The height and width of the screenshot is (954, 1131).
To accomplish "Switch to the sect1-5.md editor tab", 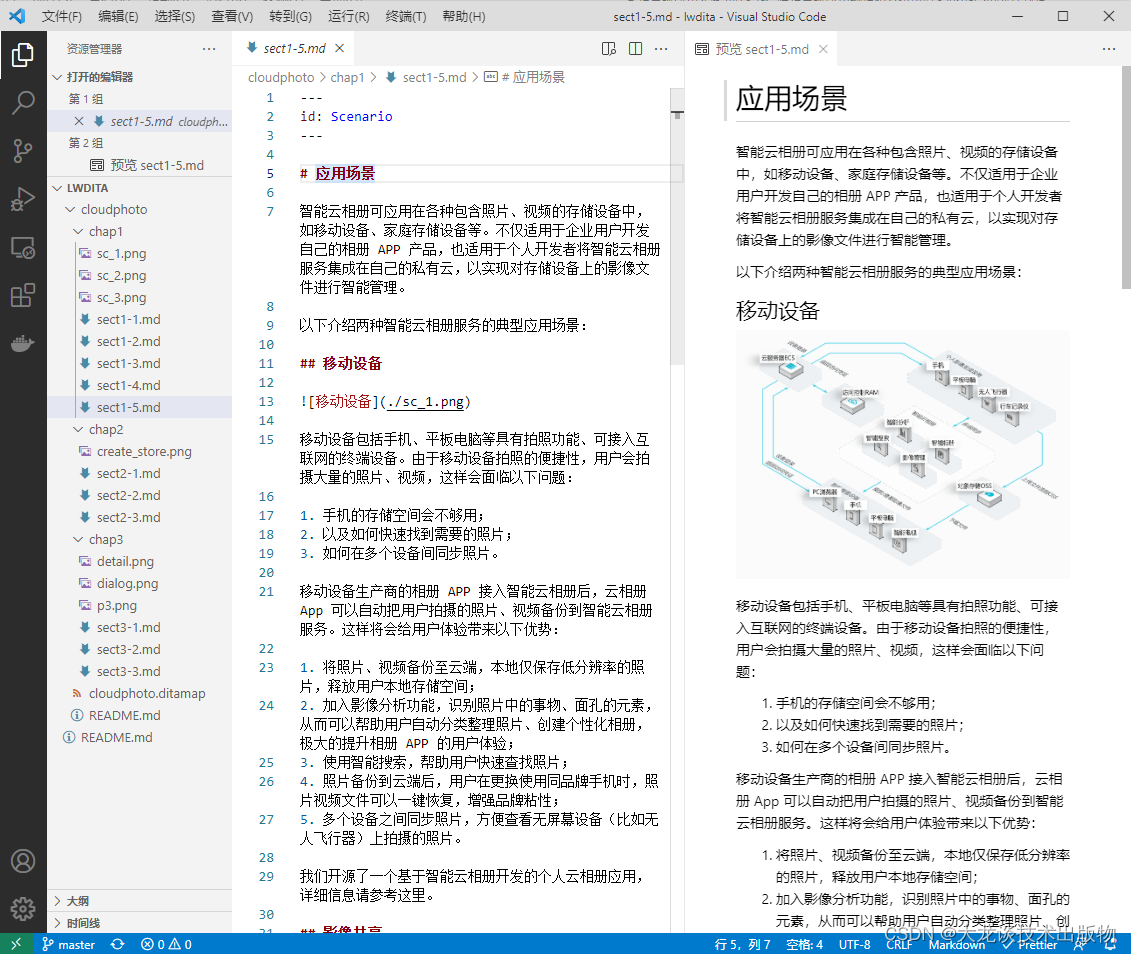I will (x=294, y=48).
